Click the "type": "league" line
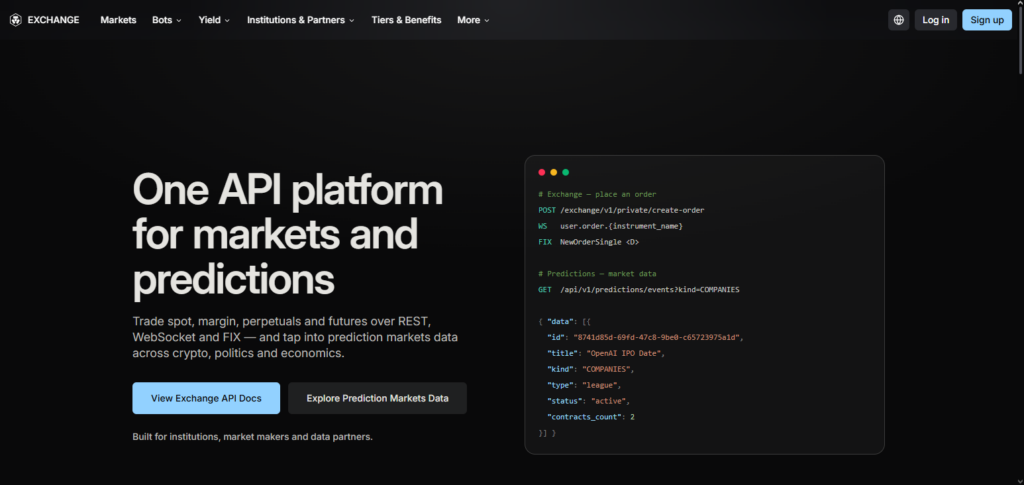 pyautogui.click(x=584, y=385)
